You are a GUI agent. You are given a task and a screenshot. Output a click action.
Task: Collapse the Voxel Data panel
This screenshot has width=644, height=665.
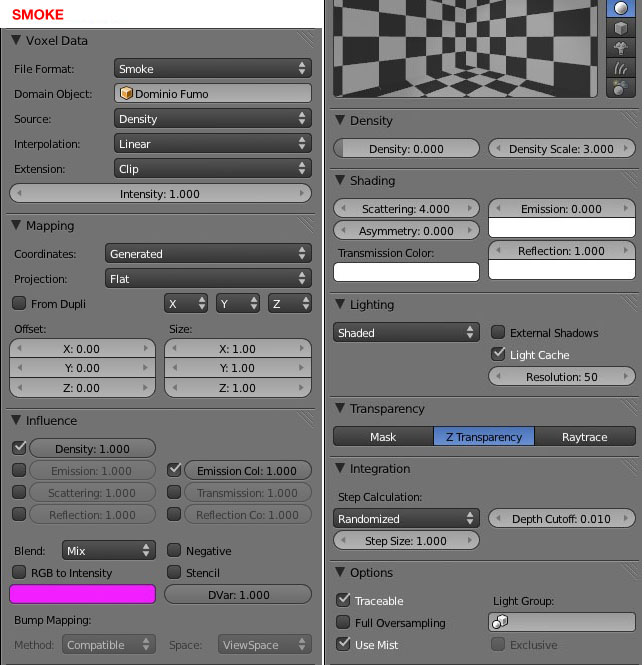click(x=16, y=40)
